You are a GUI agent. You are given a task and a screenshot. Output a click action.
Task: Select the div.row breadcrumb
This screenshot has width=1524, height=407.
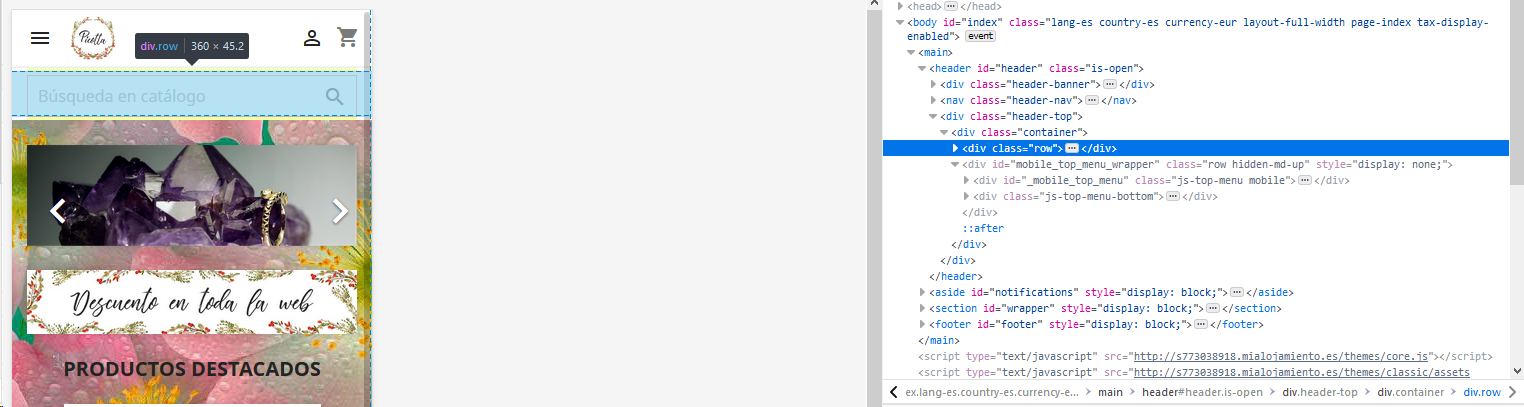tap(1482, 393)
